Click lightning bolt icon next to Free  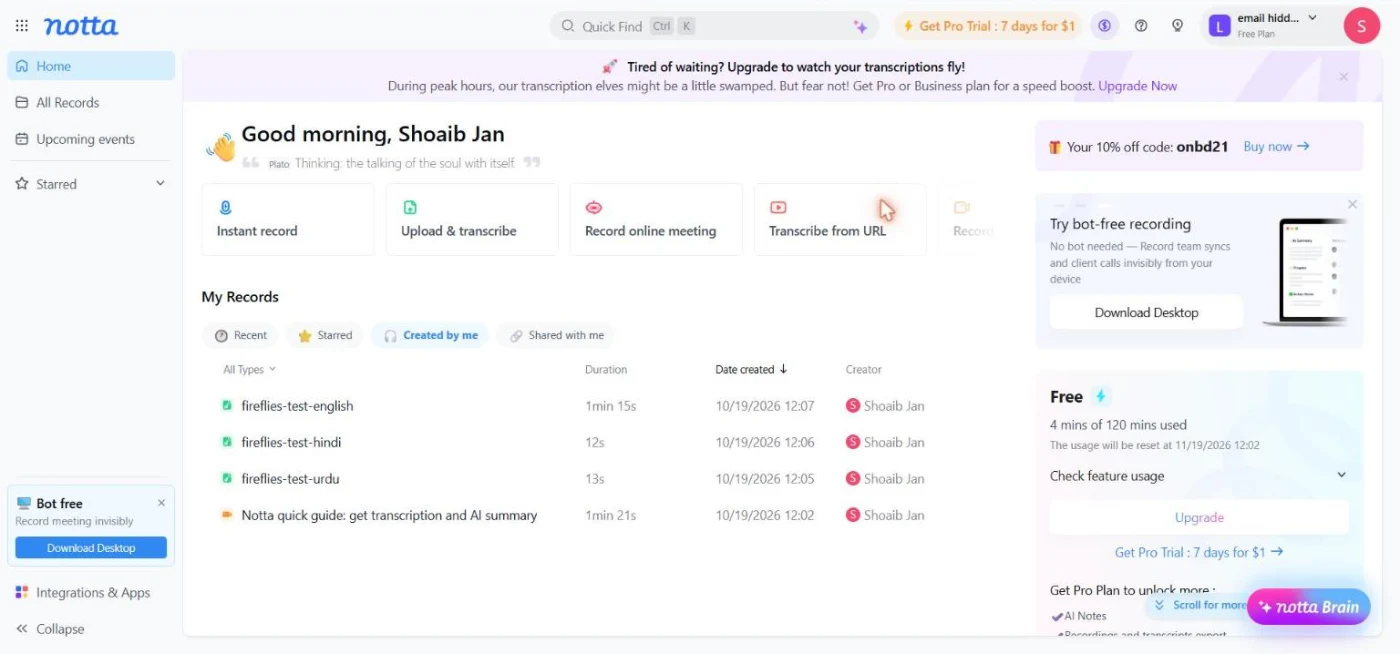(1100, 397)
